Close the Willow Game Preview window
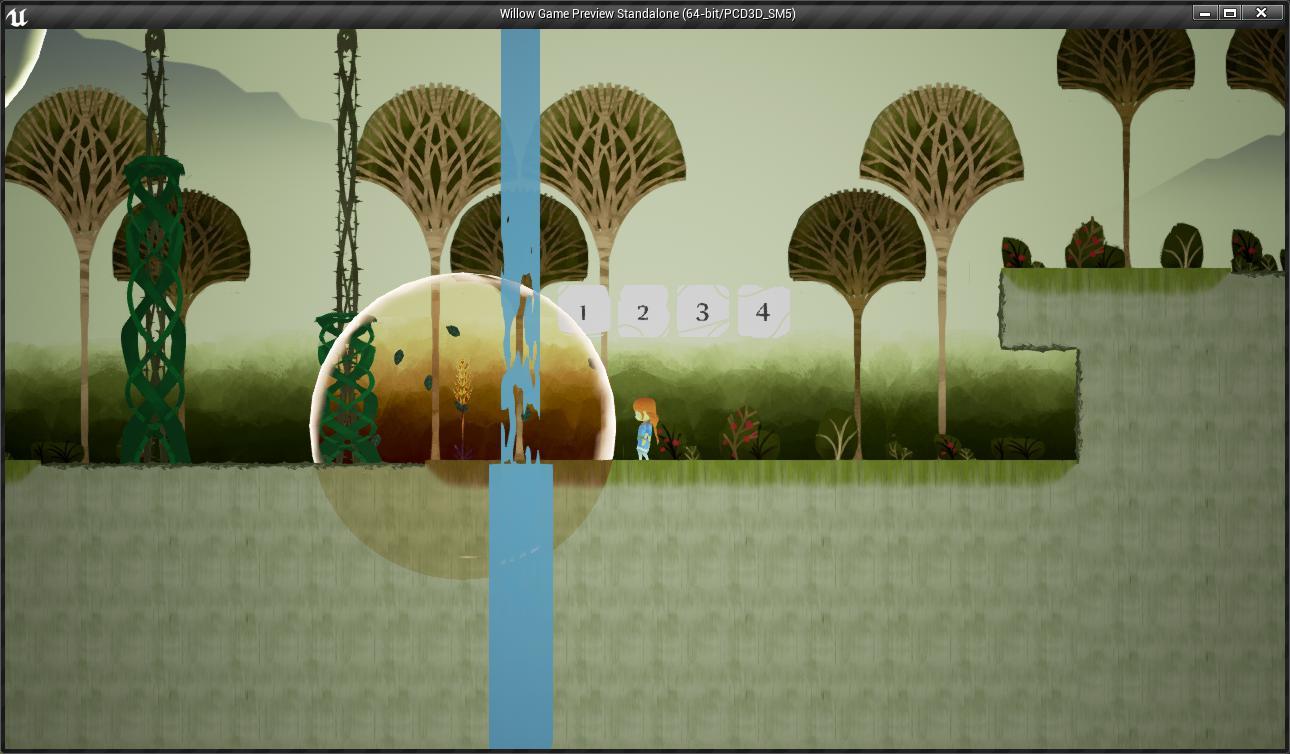Screen dimensions: 1290x754 click(x=1262, y=13)
